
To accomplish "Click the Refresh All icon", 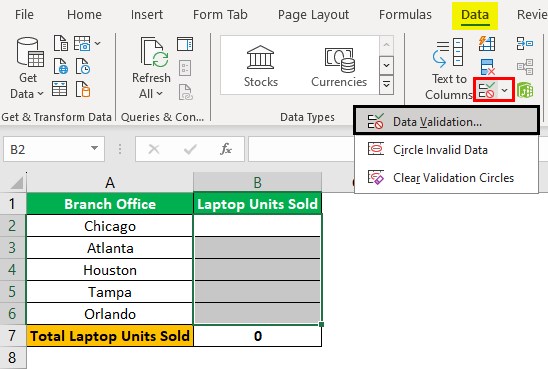I will 154,52.
